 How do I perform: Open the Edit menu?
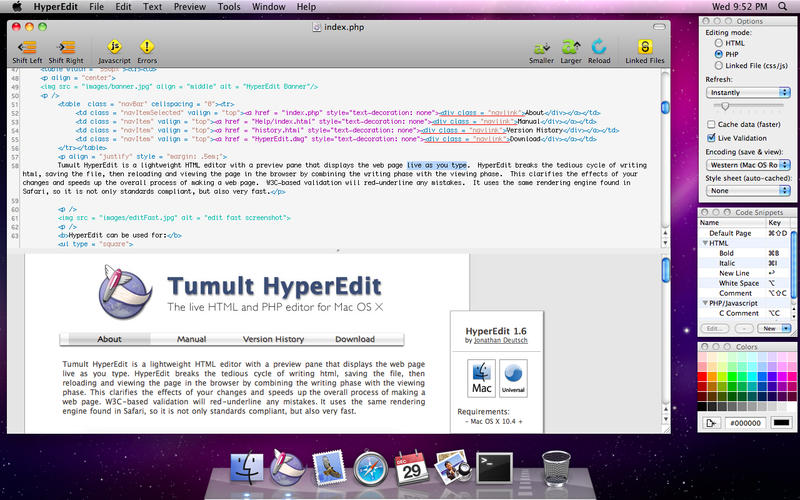[x=123, y=7]
